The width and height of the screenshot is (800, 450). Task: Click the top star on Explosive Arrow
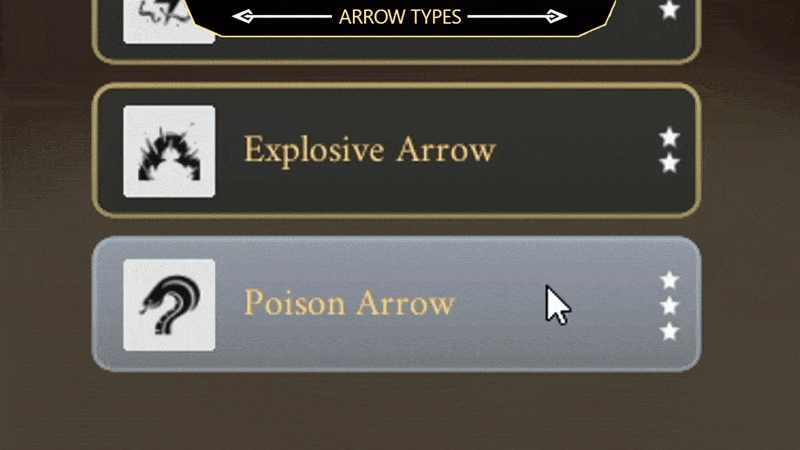pyautogui.click(x=669, y=137)
